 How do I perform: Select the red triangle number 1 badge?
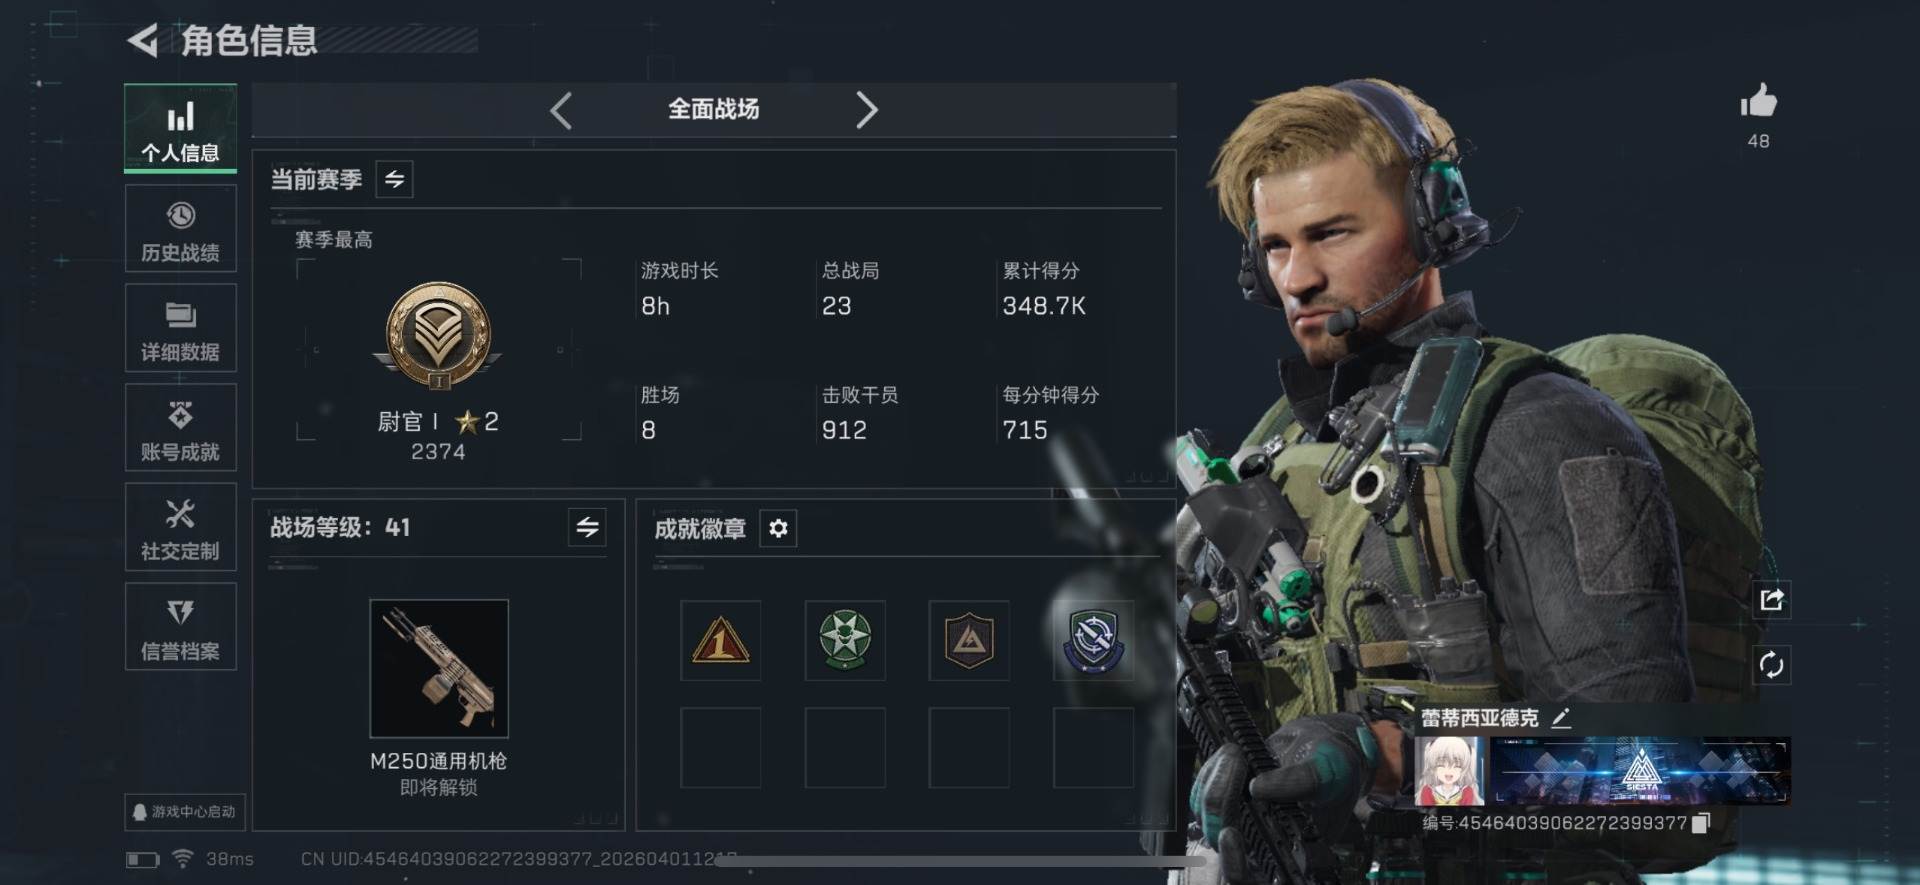click(720, 641)
